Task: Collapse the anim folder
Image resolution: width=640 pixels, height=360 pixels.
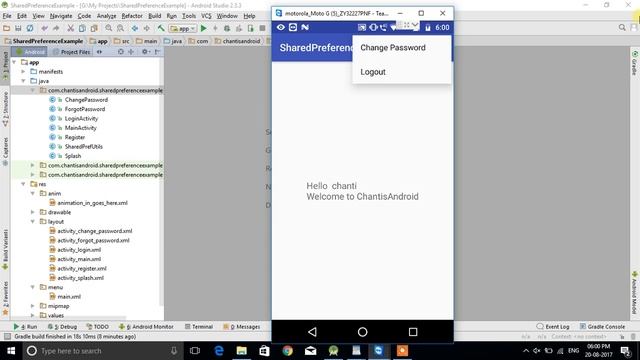Action: [33, 193]
